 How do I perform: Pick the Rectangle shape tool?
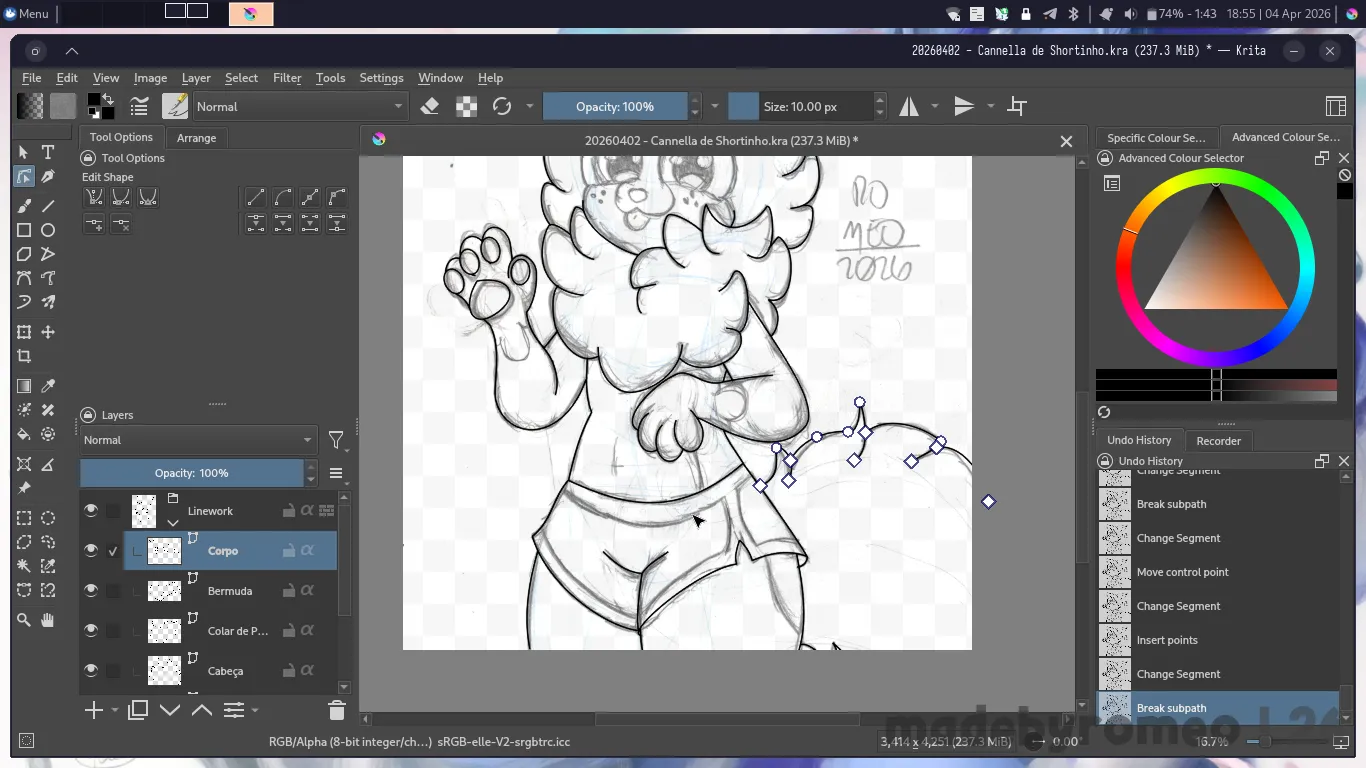24,230
